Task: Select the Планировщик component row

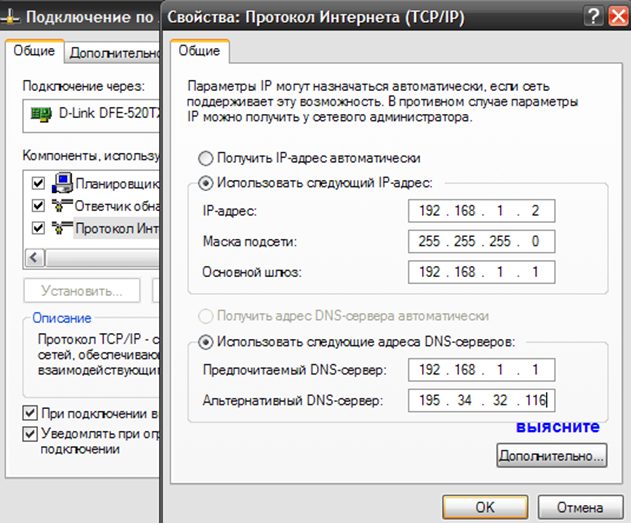Action: (x=117, y=183)
